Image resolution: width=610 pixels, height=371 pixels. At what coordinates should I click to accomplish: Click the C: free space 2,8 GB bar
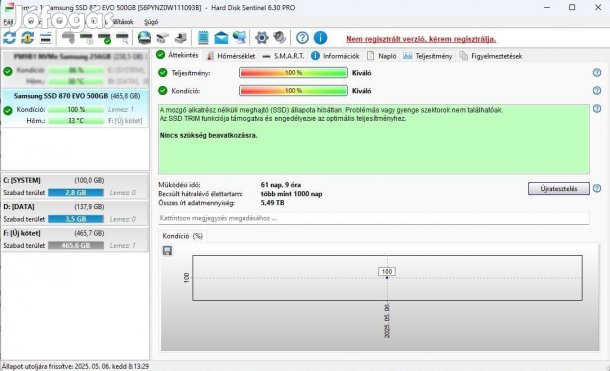[x=76, y=192]
